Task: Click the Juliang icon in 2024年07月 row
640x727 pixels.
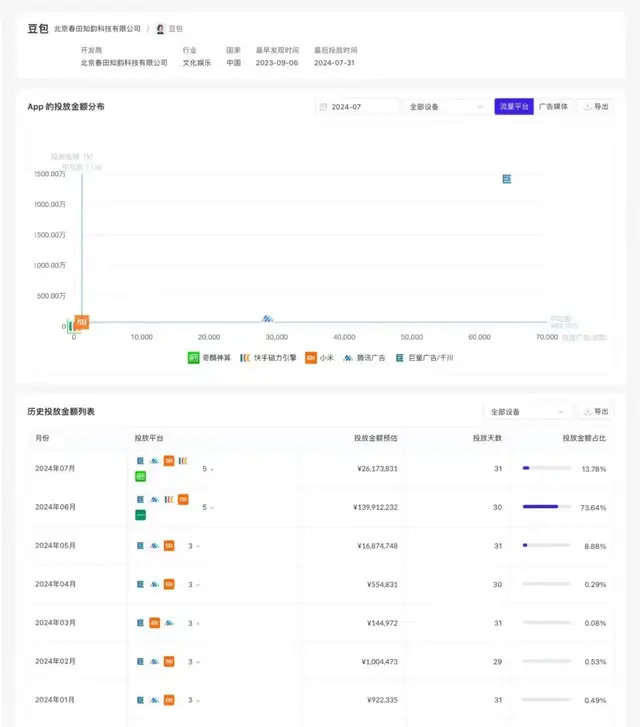Action: click(x=140, y=461)
